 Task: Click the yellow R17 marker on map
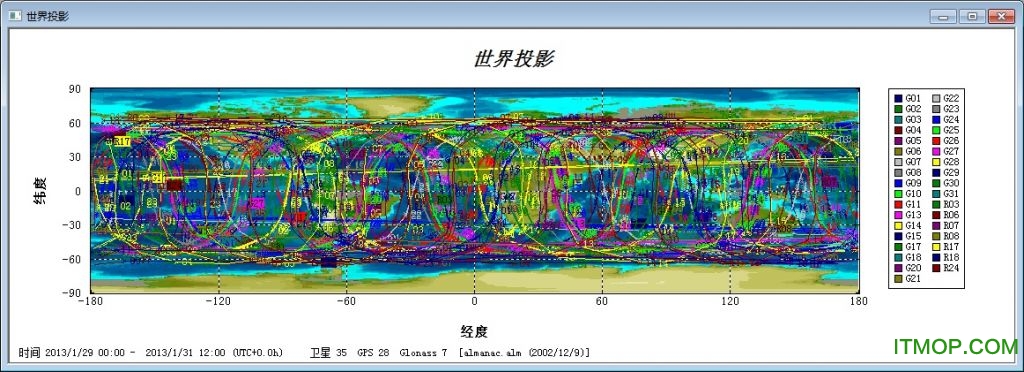122,141
